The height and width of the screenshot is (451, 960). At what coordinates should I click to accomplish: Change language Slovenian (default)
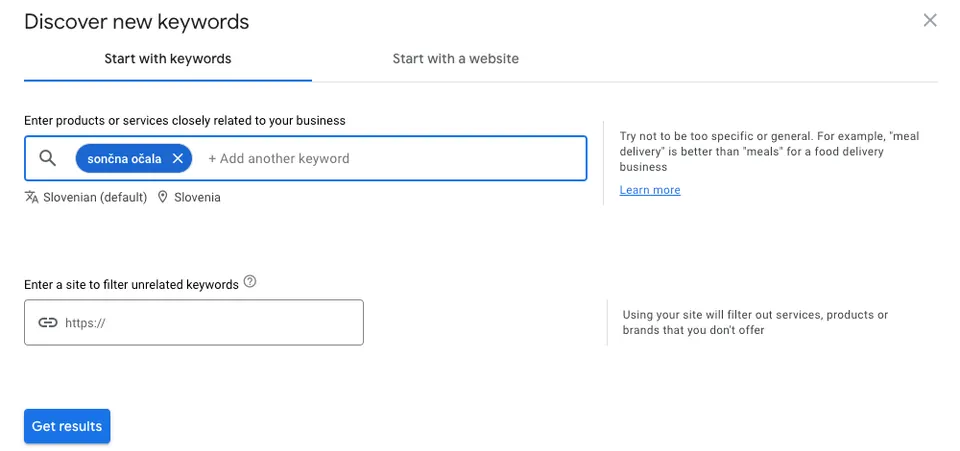95,198
